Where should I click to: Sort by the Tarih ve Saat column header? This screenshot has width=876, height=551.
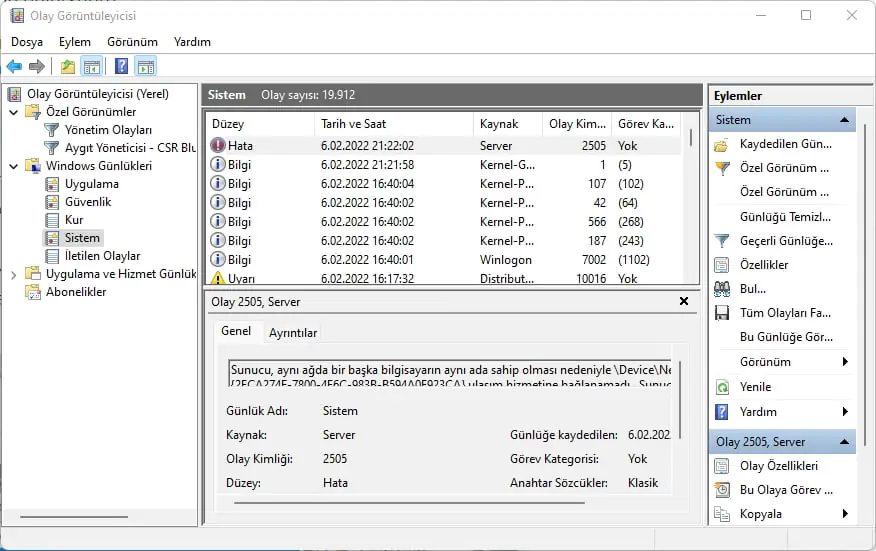coord(394,124)
